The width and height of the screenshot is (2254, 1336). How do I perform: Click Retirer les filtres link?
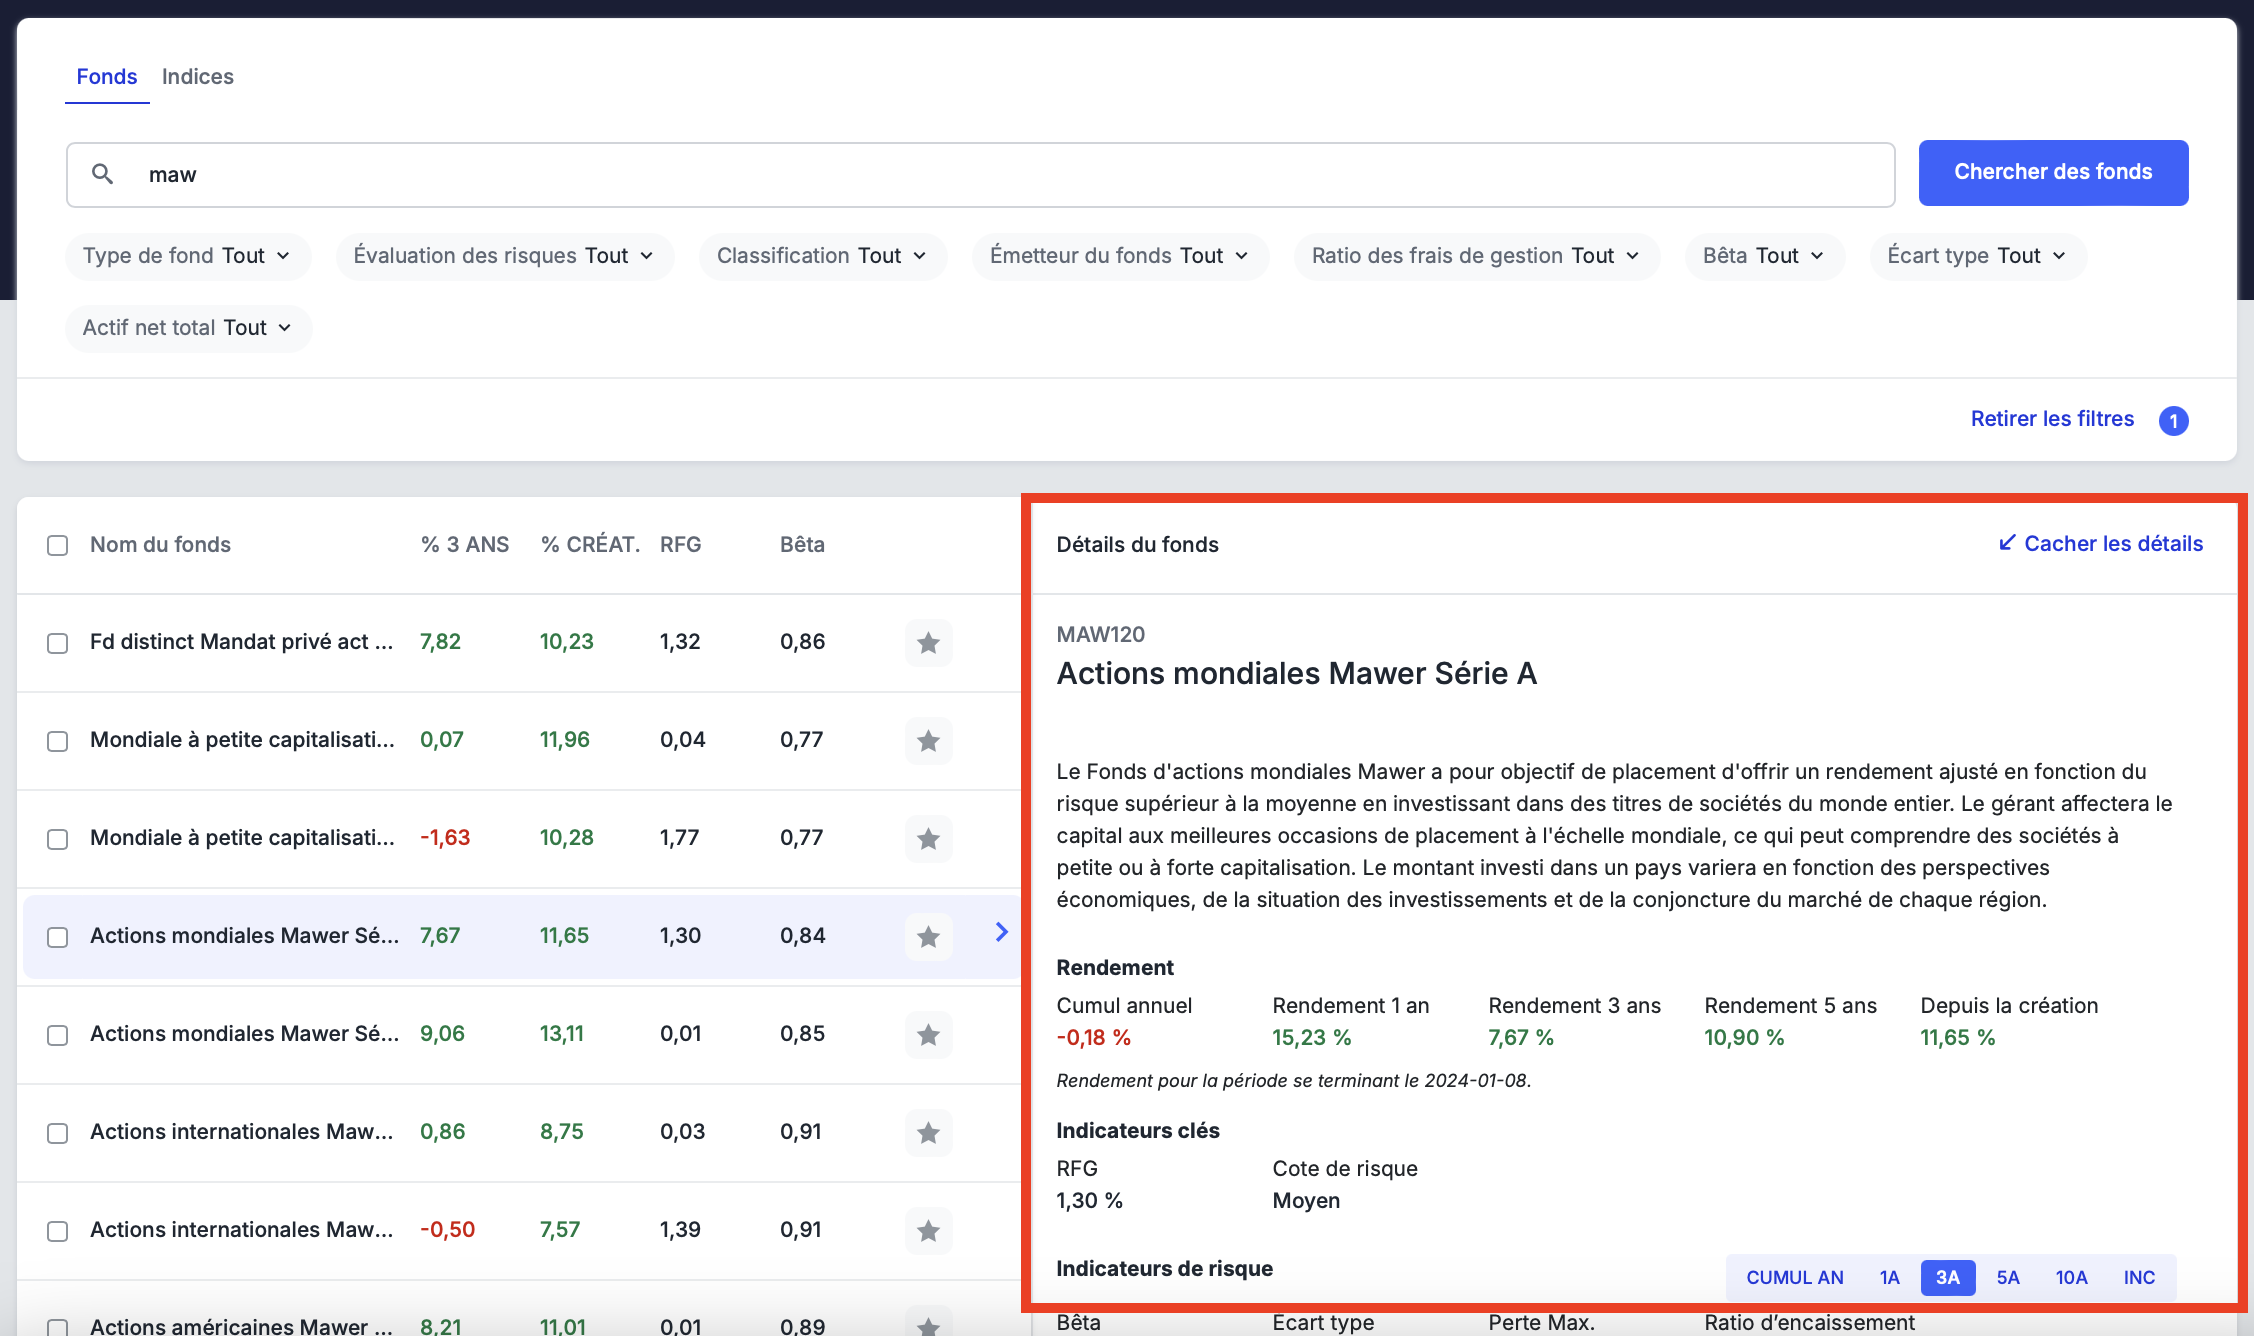click(x=2052, y=419)
